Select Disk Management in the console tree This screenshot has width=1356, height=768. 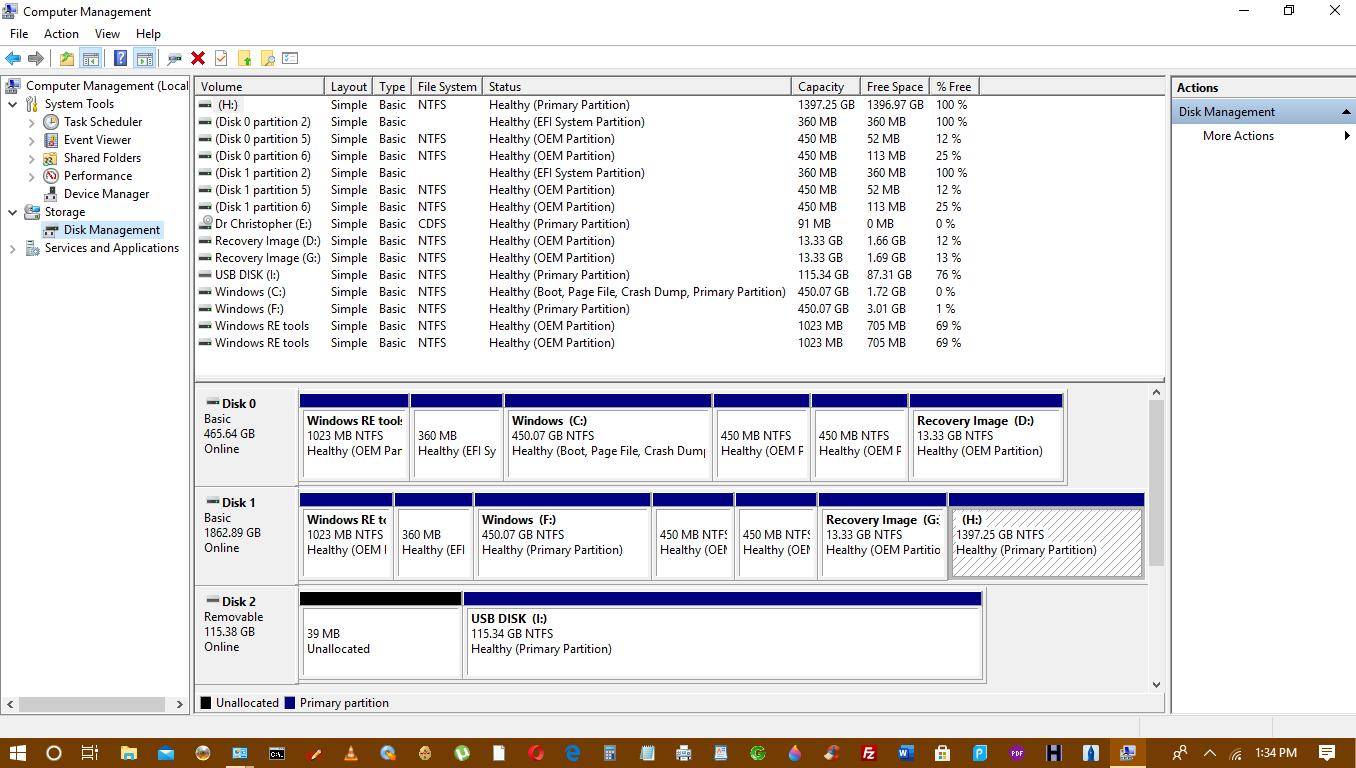111,230
